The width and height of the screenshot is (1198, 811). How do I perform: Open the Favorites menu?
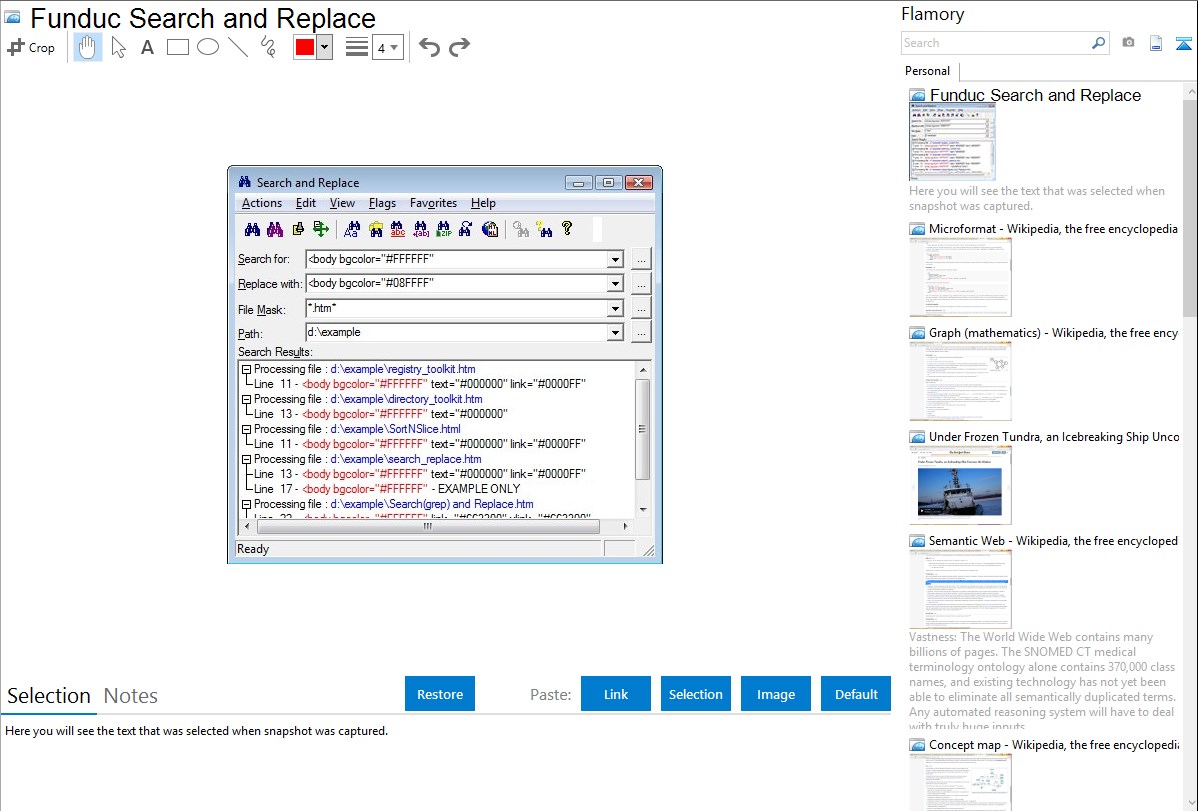(x=433, y=203)
